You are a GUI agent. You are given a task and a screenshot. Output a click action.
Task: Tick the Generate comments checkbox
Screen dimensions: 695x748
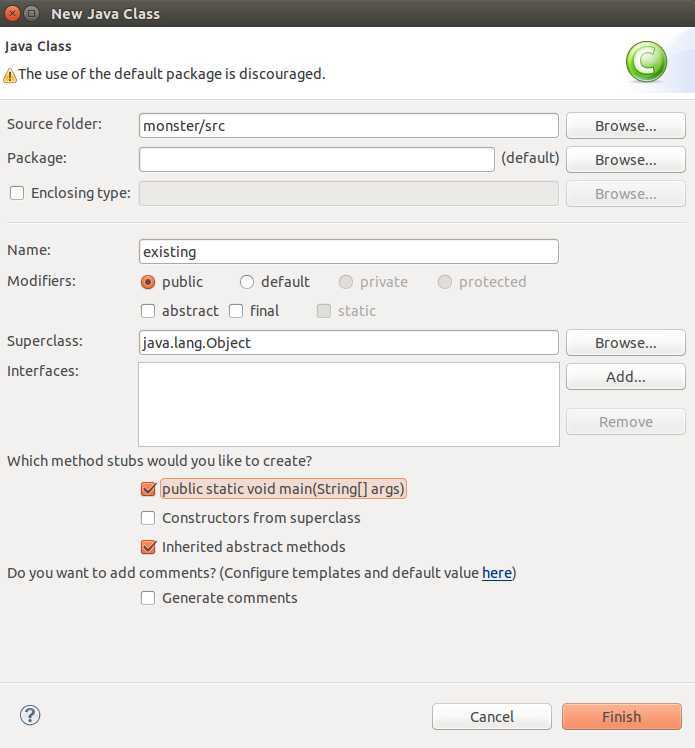(x=148, y=598)
